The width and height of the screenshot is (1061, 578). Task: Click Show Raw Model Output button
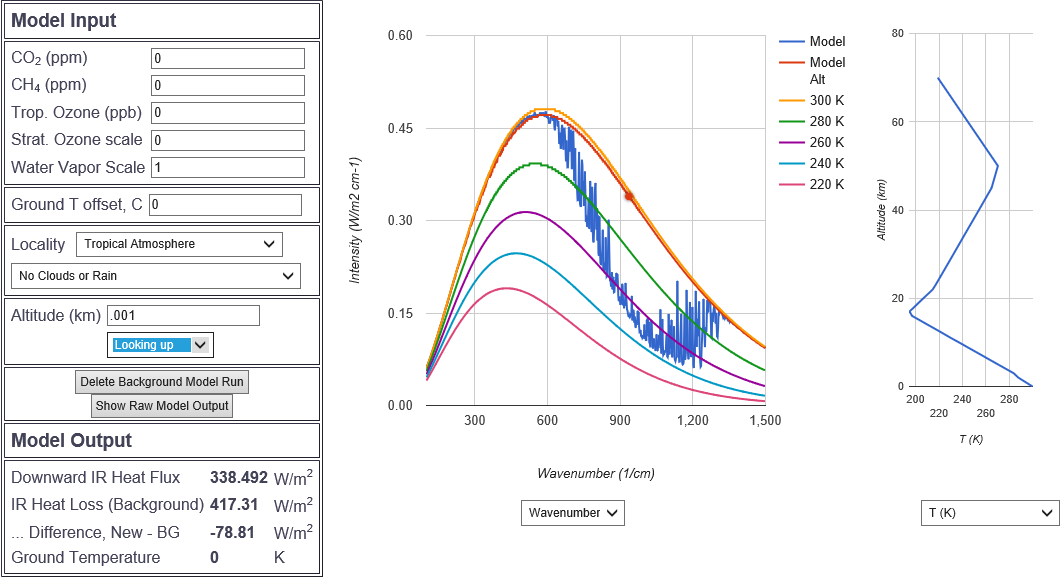(162, 406)
